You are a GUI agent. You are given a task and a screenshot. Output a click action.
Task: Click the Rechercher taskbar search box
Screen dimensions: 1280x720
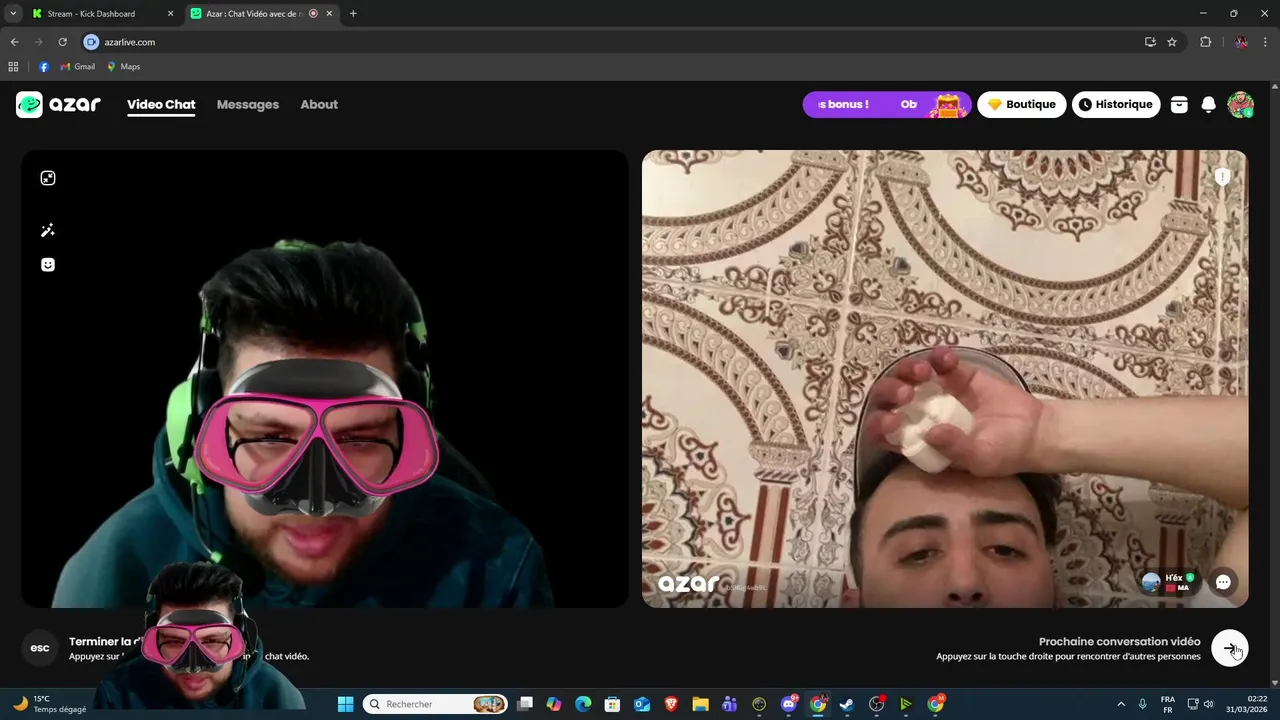[436, 704]
